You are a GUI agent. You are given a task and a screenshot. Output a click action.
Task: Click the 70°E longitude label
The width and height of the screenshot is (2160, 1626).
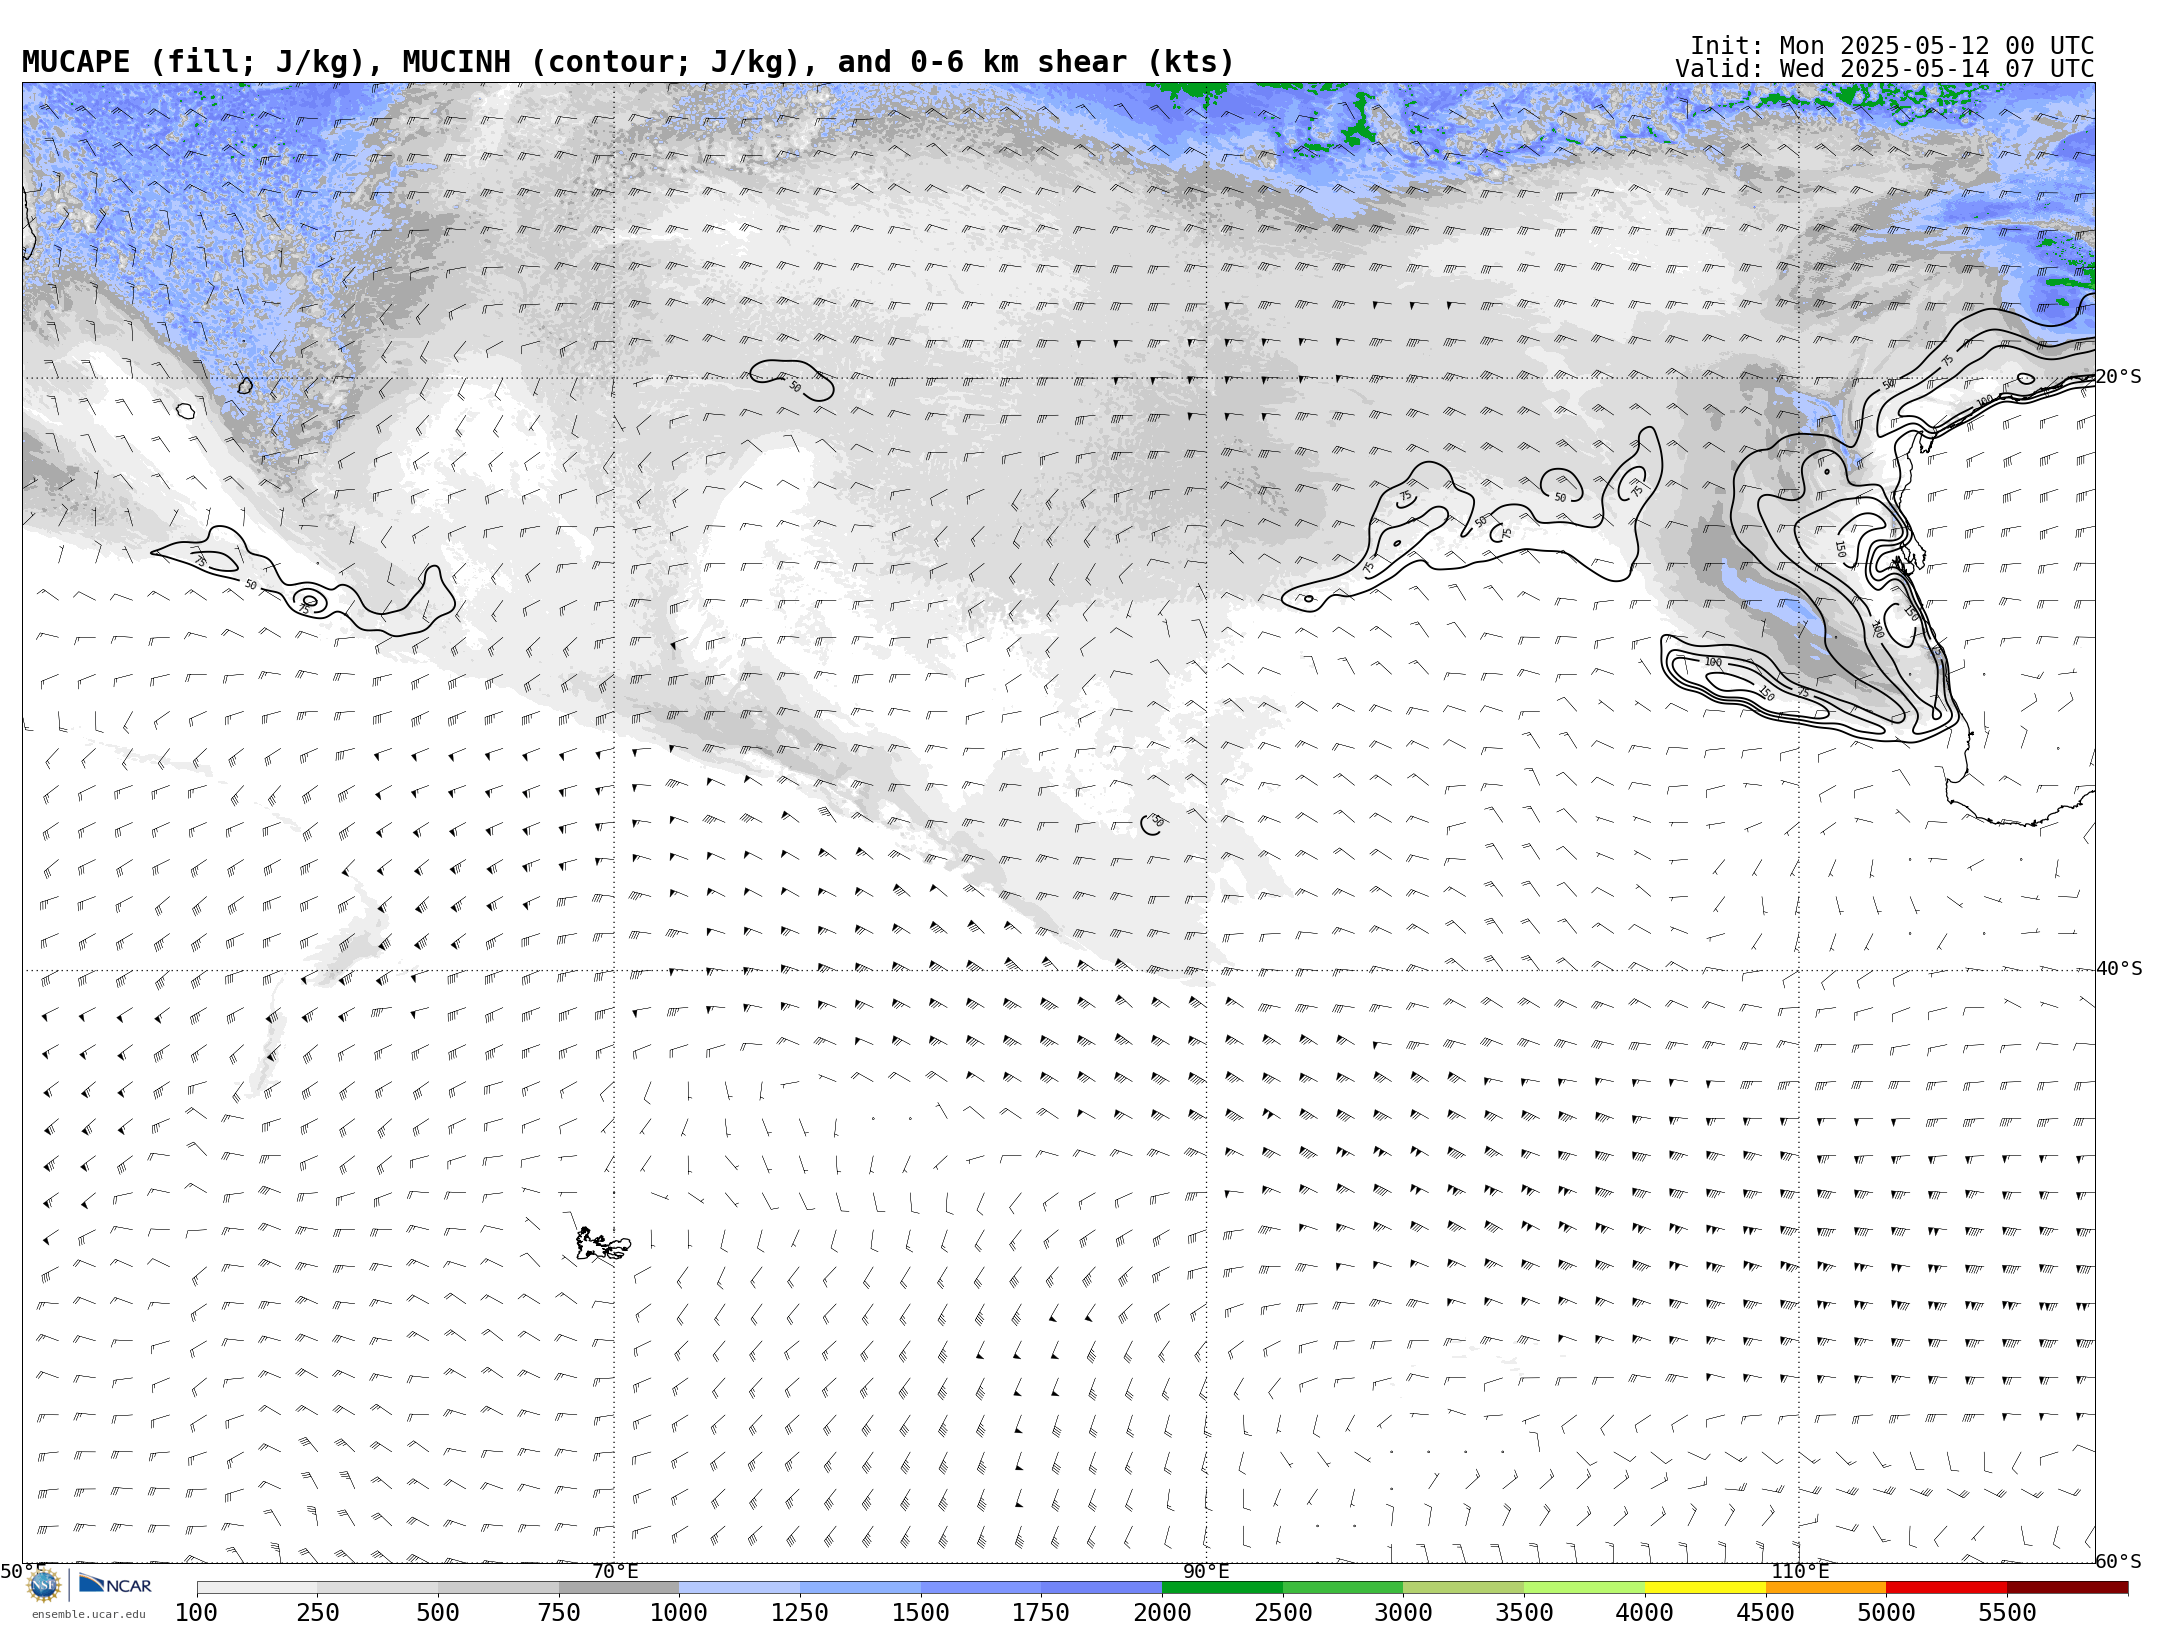pyautogui.click(x=615, y=1572)
